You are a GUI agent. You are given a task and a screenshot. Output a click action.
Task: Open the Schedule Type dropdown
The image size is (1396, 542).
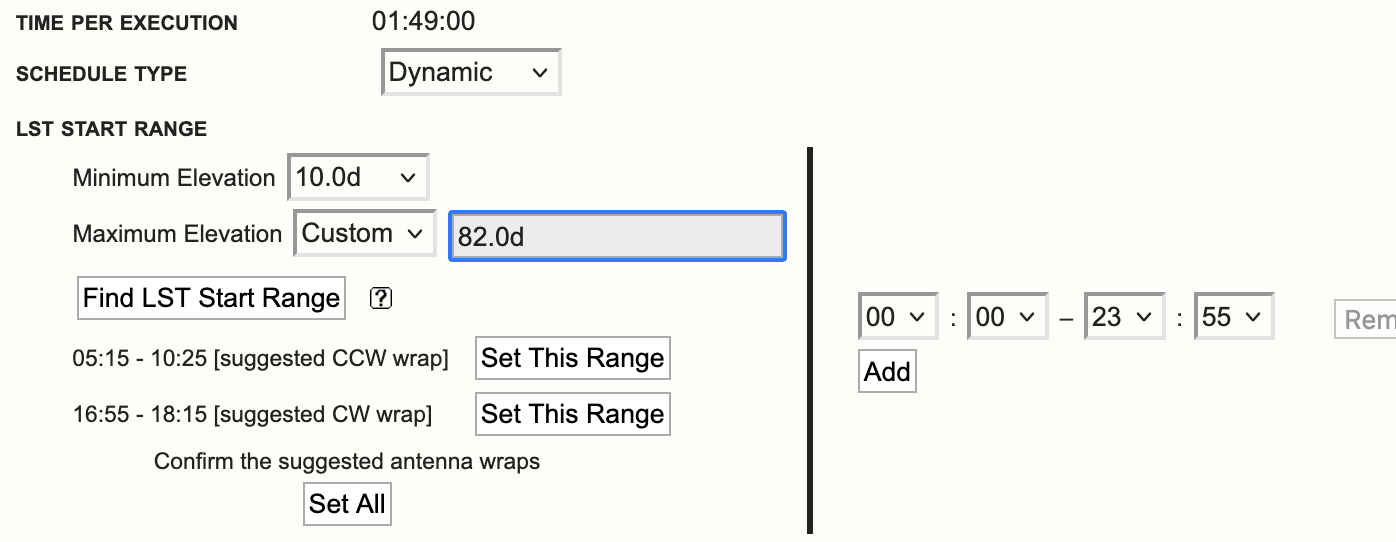(x=471, y=73)
